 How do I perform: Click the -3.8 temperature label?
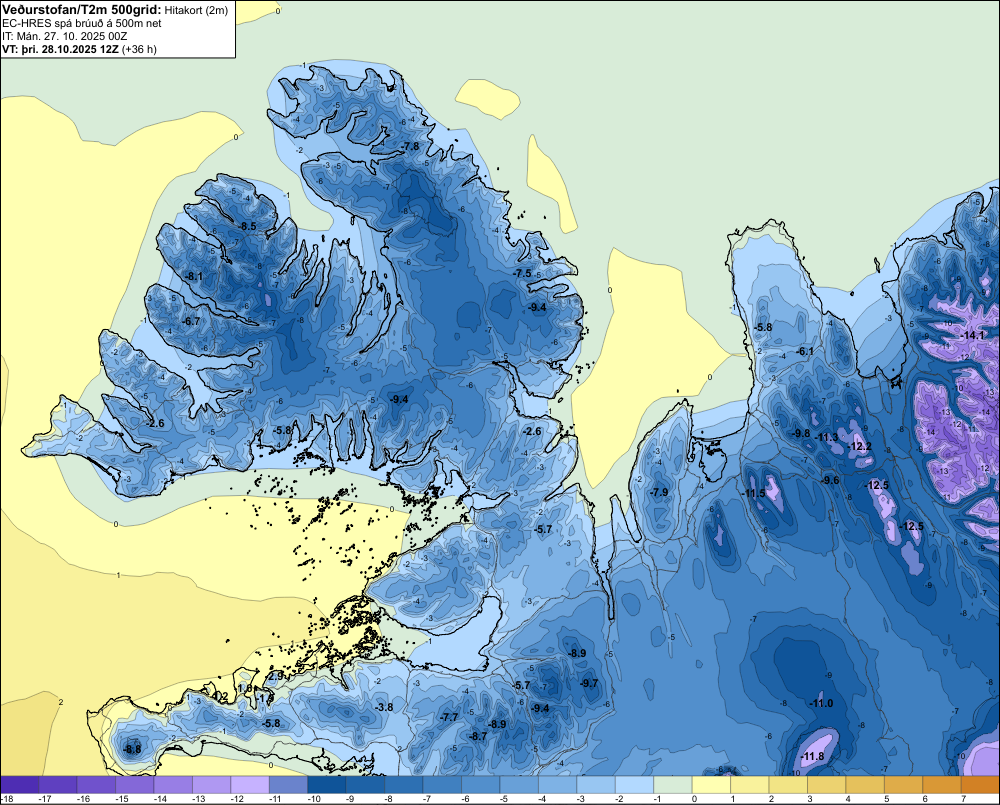click(x=384, y=707)
